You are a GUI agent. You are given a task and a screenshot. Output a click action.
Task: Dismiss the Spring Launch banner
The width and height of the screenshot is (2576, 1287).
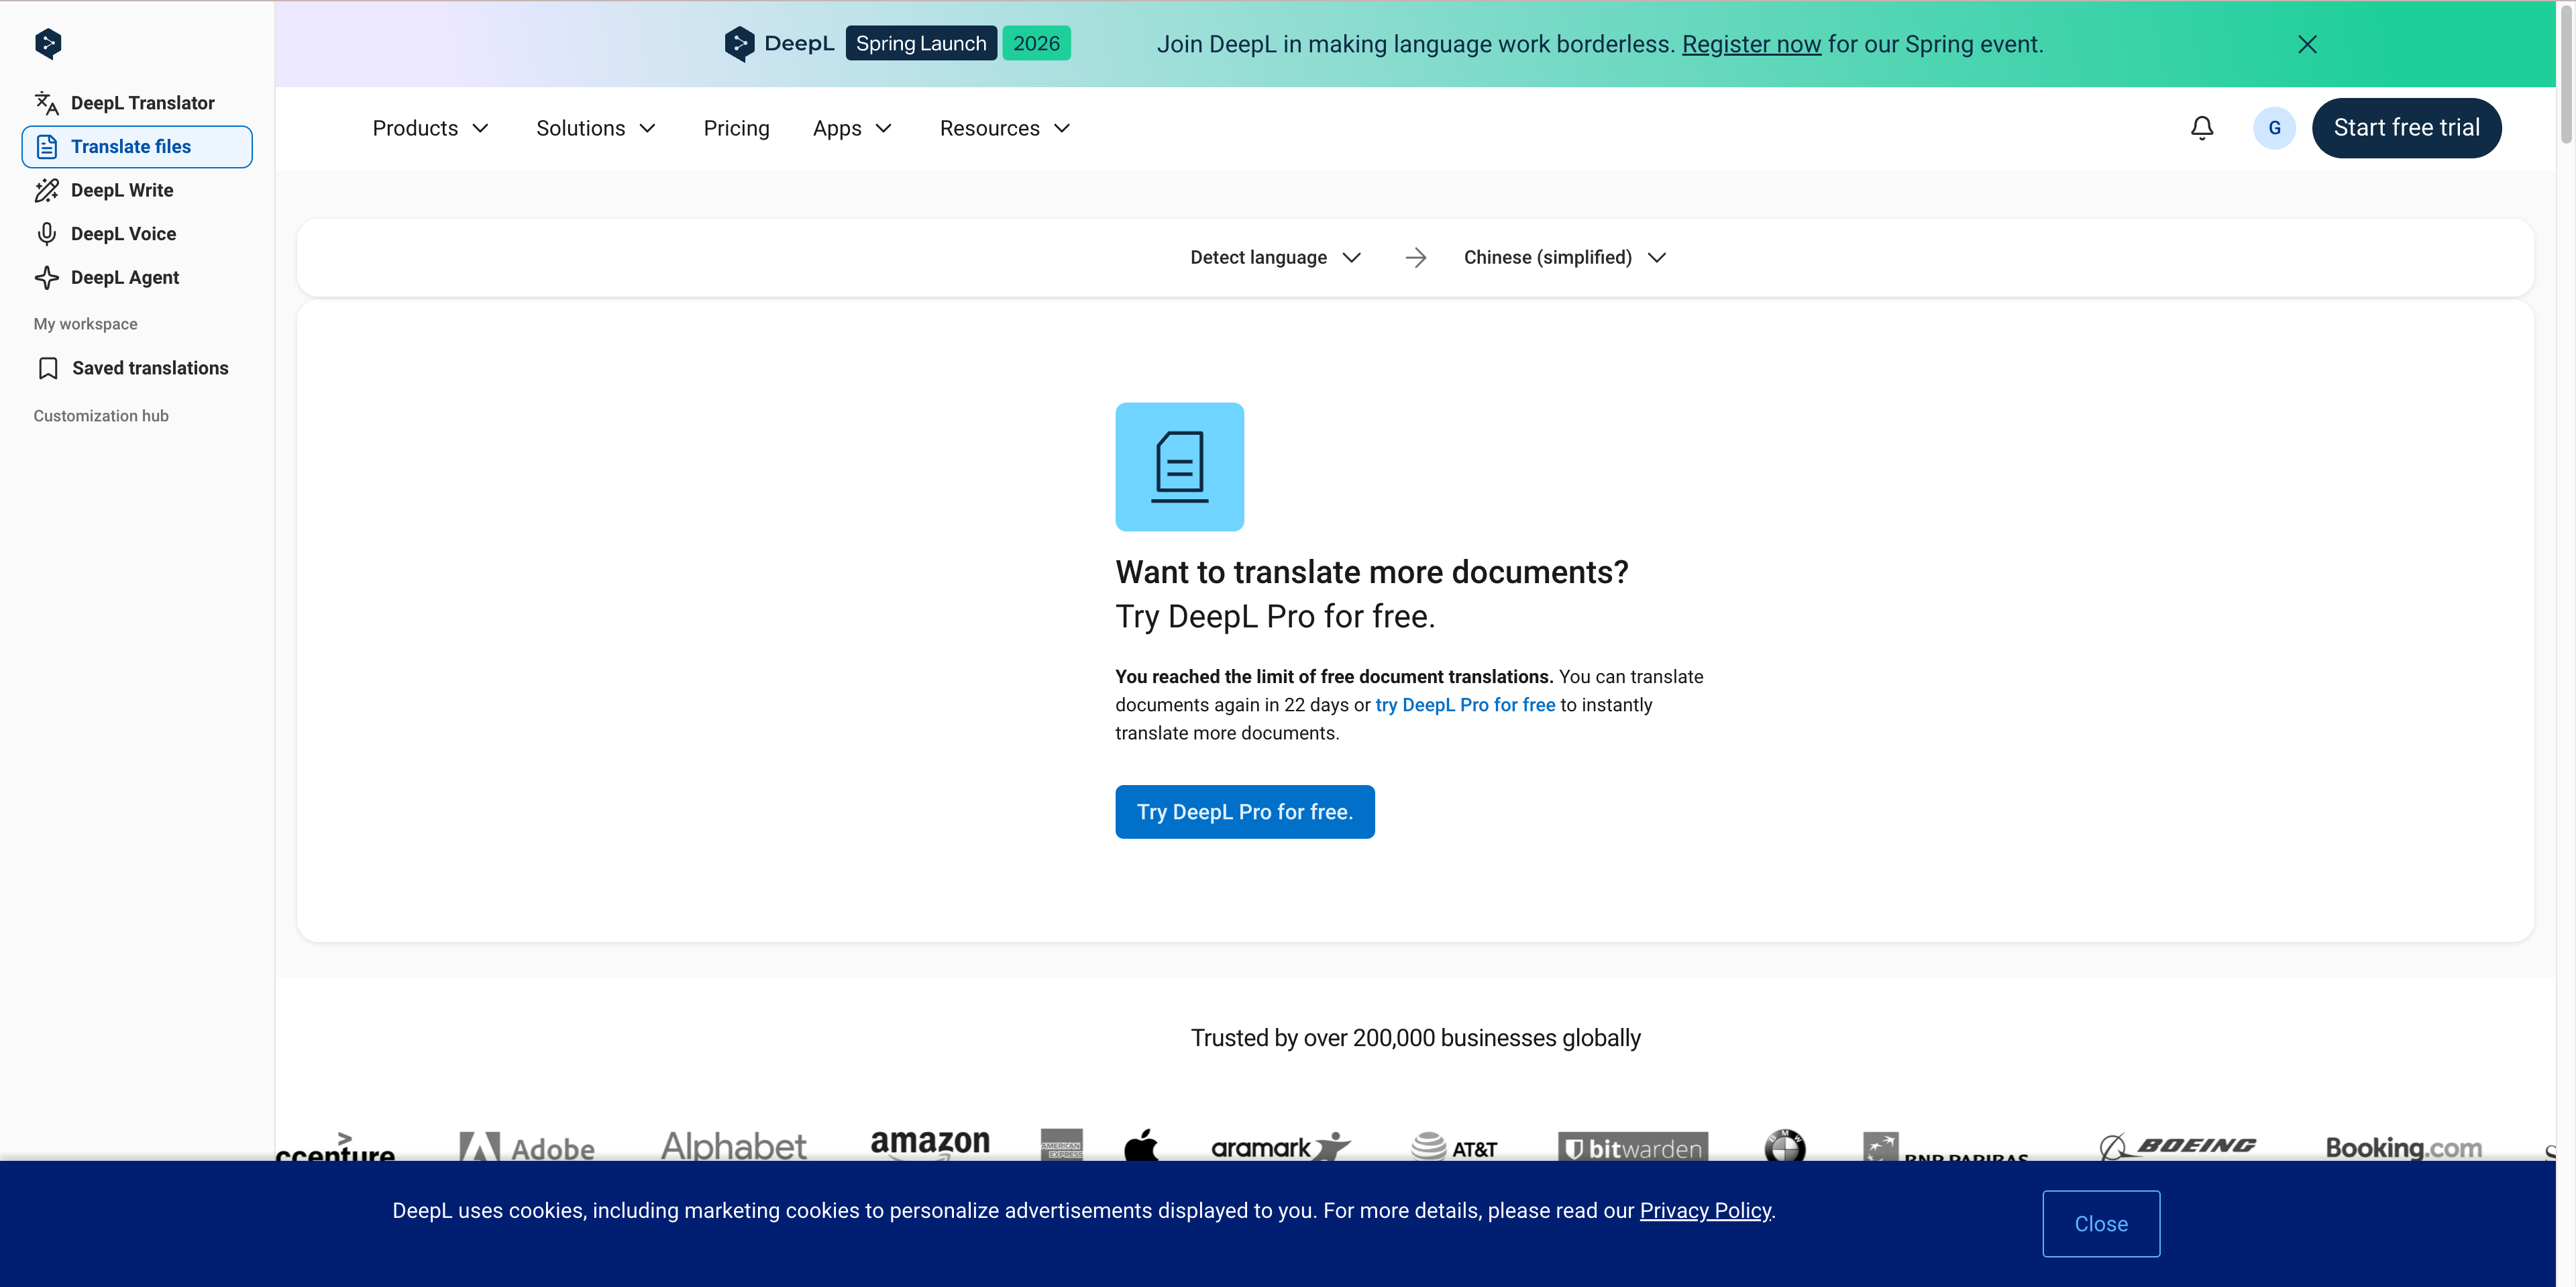click(2307, 44)
